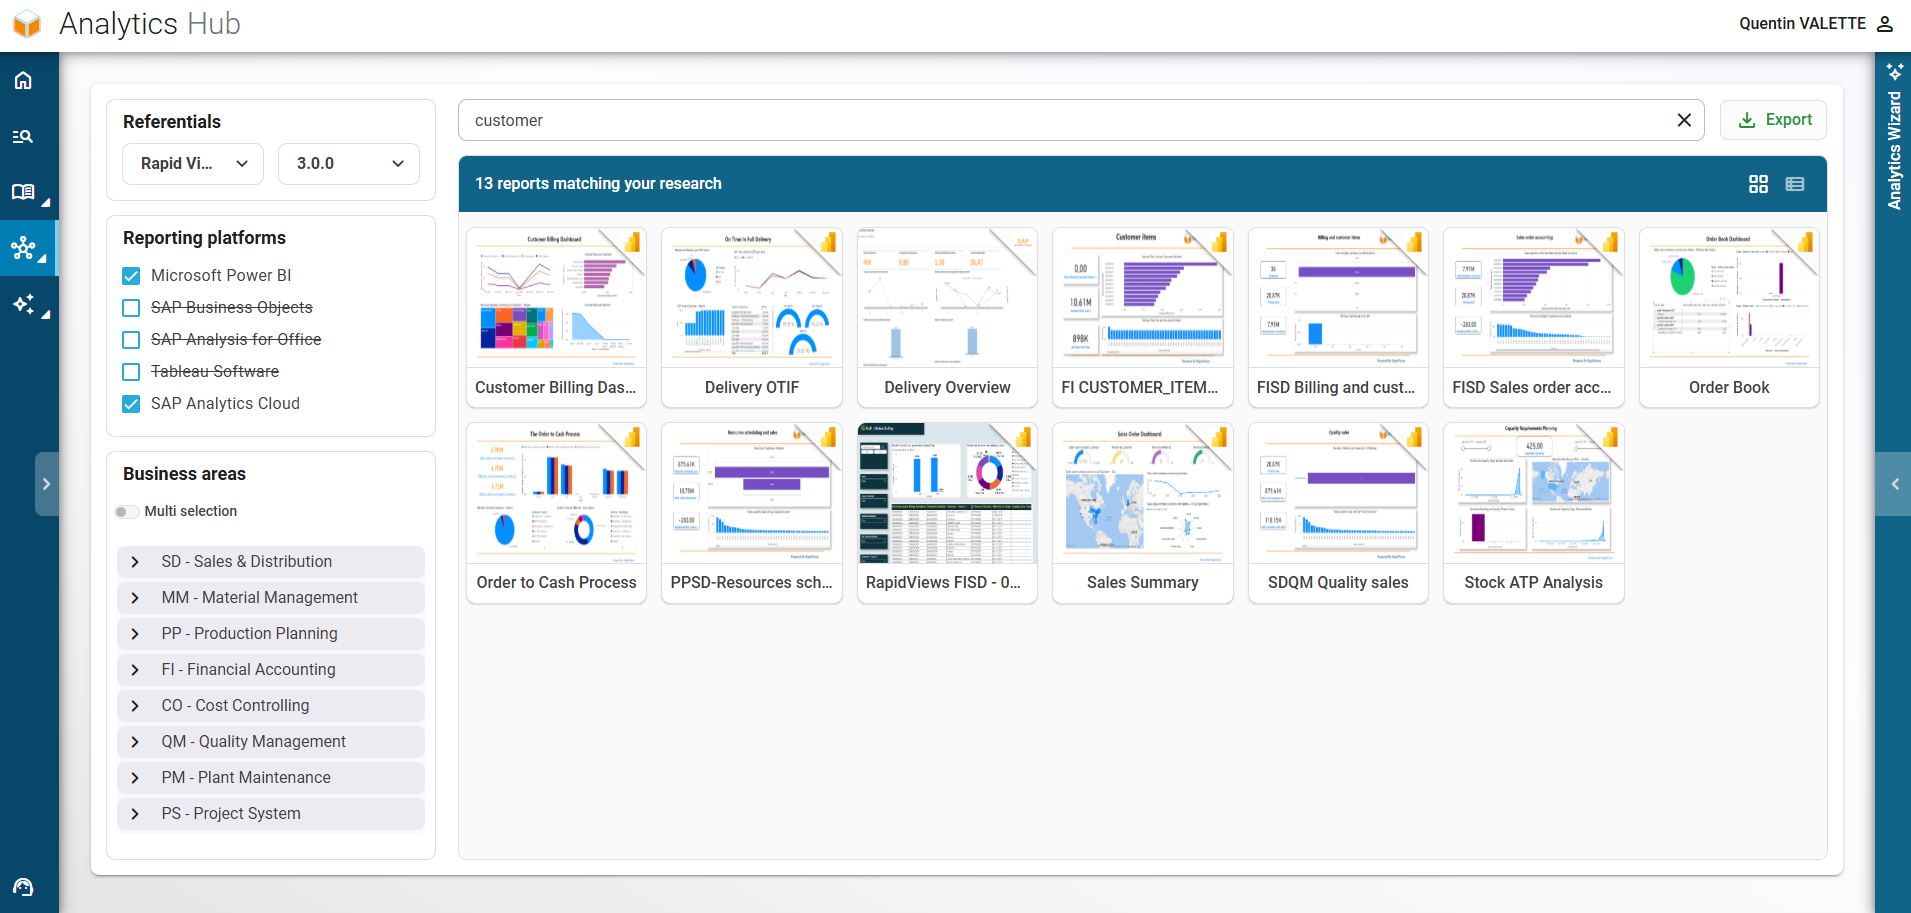
Task: Expand FI - Financial Accounting
Action: [271, 670]
